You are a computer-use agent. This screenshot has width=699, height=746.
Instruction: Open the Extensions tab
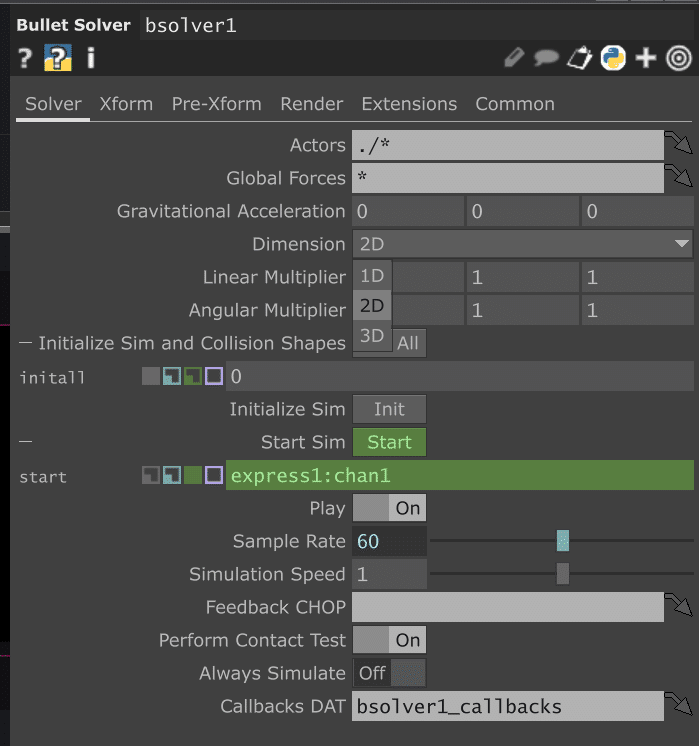(409, 104)
